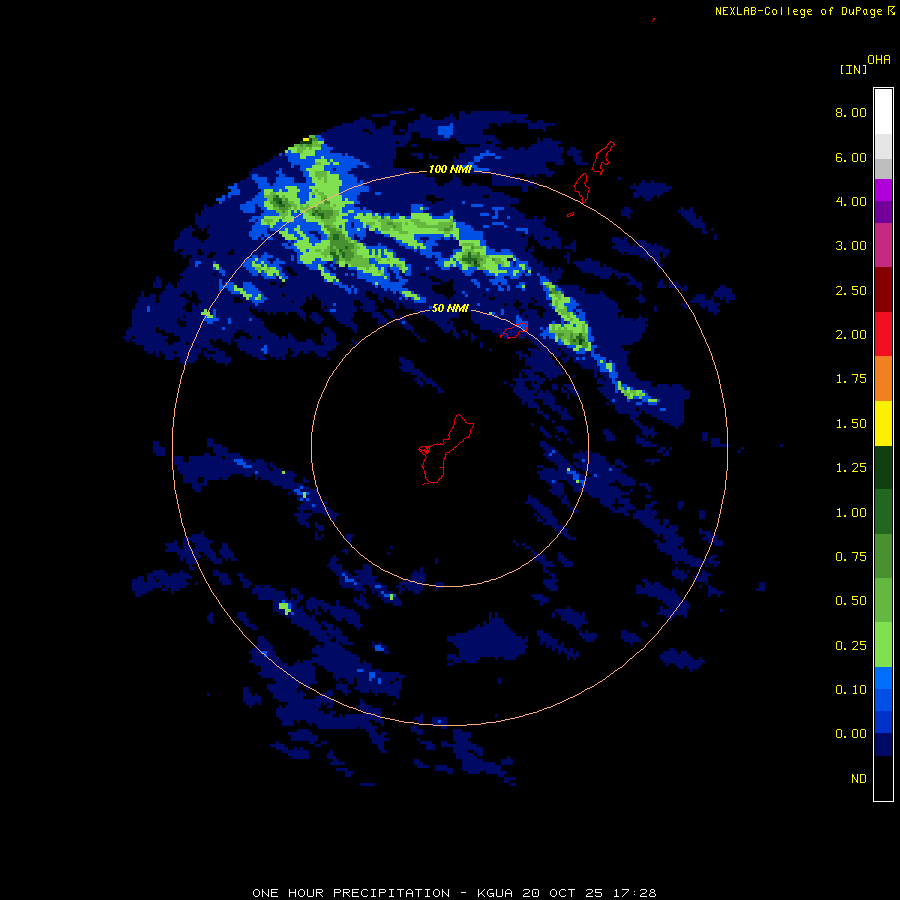Click the 100 NMI range ring label
Screen dimensions: 900x900
coord(451,169)
